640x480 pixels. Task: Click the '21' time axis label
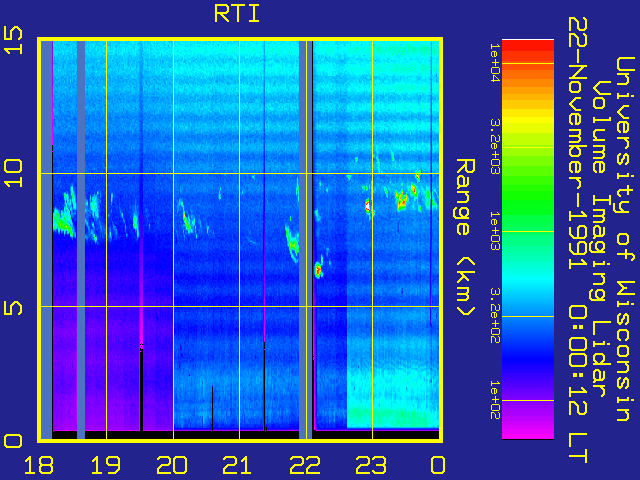pos(238,465)
